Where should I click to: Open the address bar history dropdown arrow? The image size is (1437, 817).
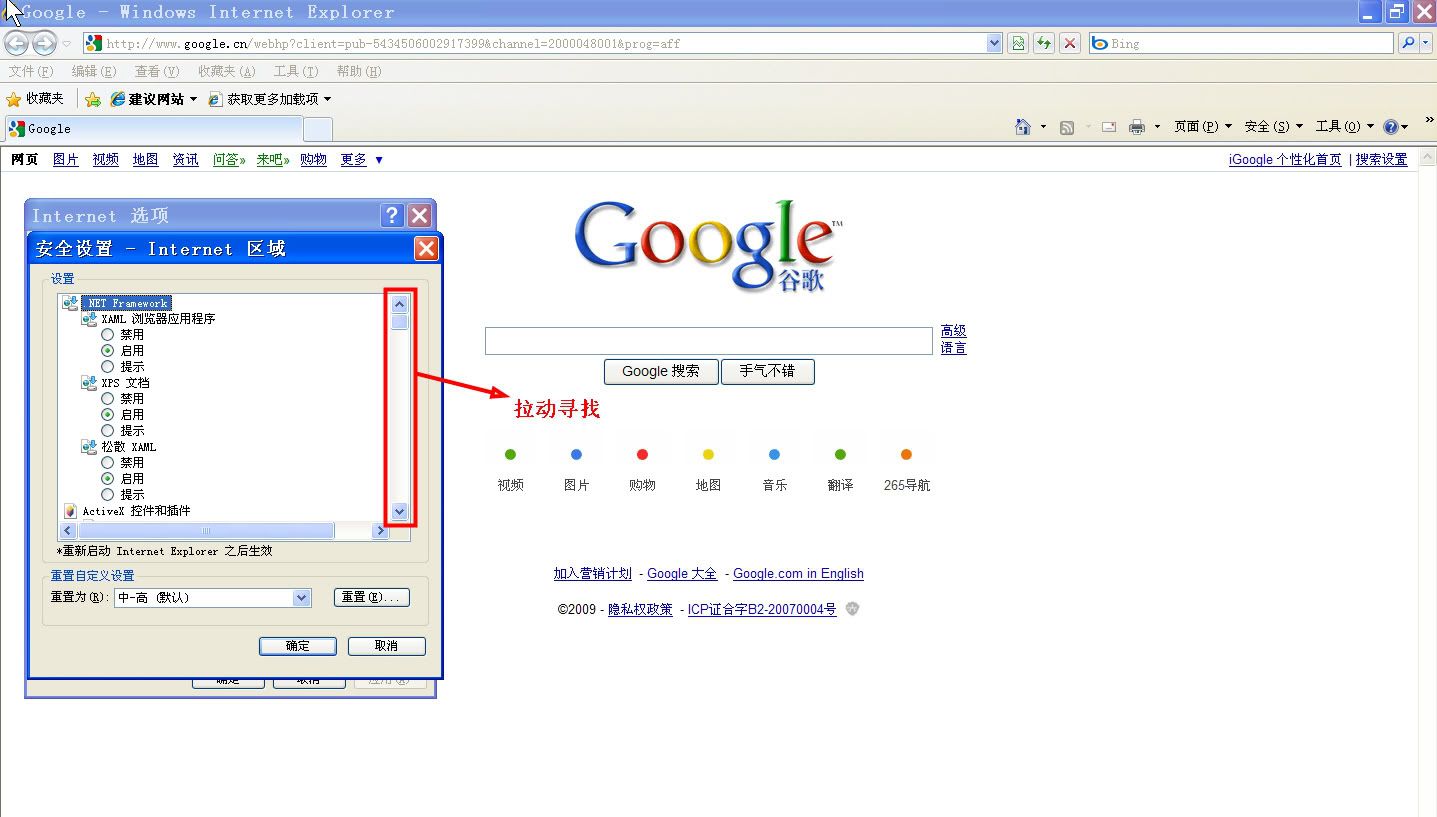coord(994,43)
